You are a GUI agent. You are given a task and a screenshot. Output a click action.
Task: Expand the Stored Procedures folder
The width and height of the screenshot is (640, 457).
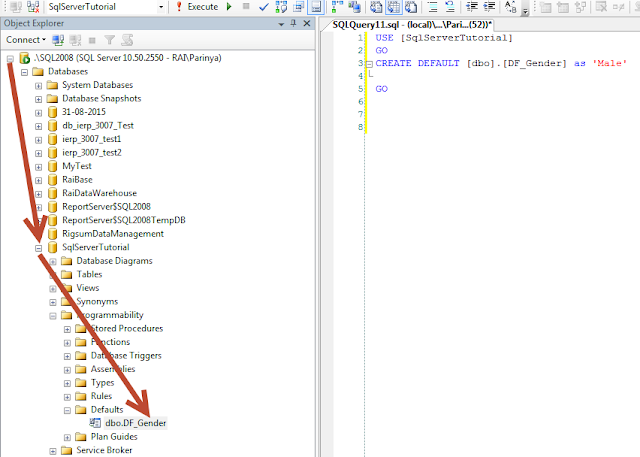pyautogui.click(x=67, y=329)
